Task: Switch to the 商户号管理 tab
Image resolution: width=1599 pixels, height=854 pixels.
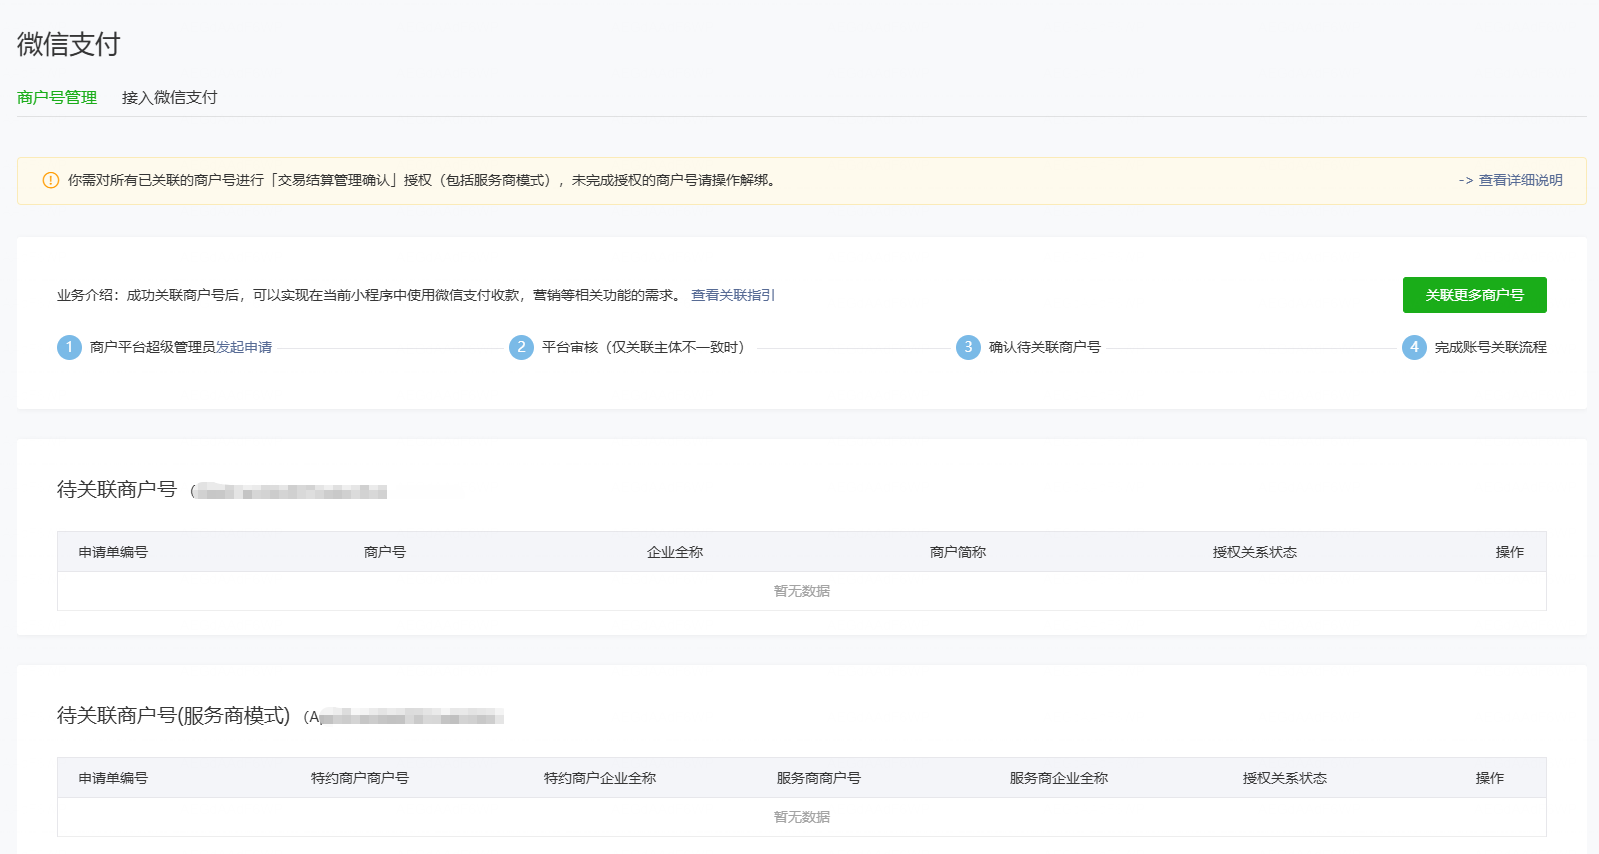Action: [57, 97]
